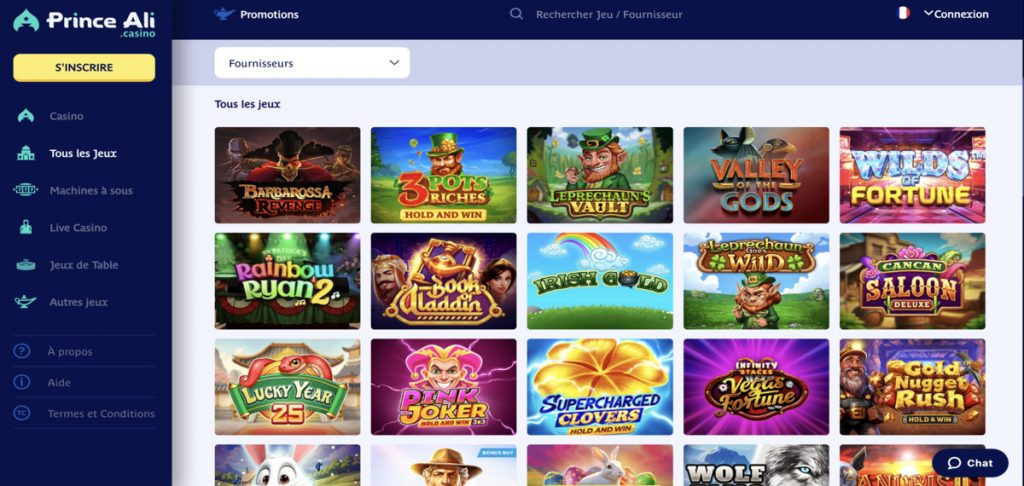Open Gold Nugget Rush game
The width and height of the screenshot is (1024, 486).
click(912, 387)
